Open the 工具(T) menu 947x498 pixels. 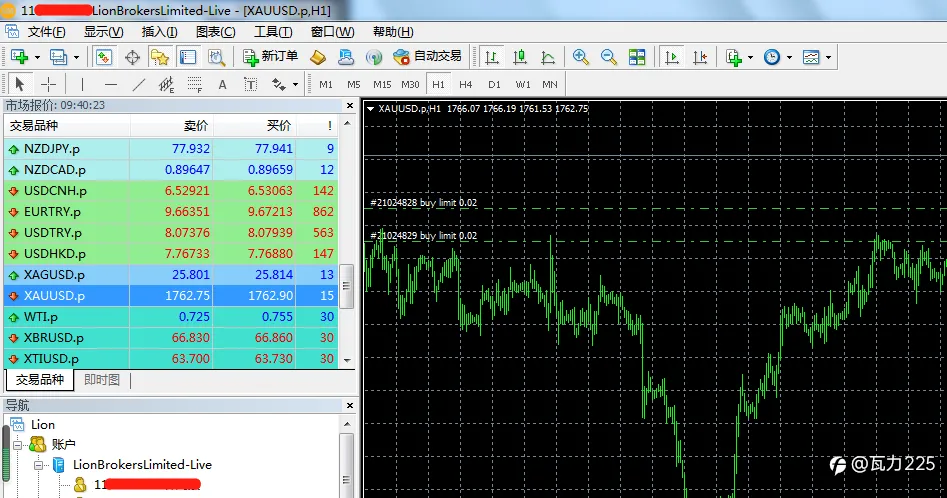coord(273,32)
